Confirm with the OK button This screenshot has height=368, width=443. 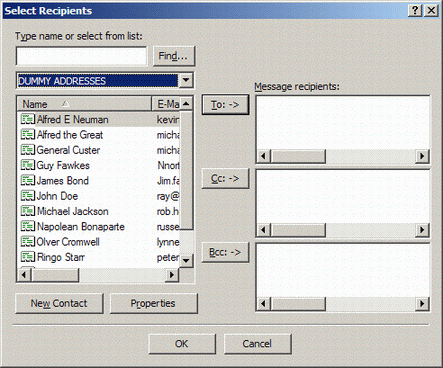(x=182, y=344)
